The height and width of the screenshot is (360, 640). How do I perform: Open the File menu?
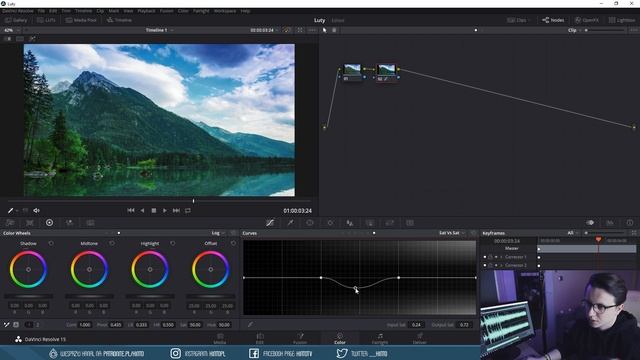click(x=41, y=11)
